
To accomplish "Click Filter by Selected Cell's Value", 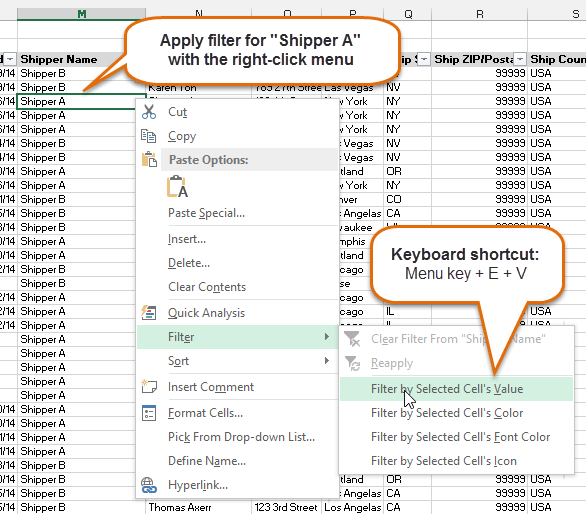I will (456, 389).
